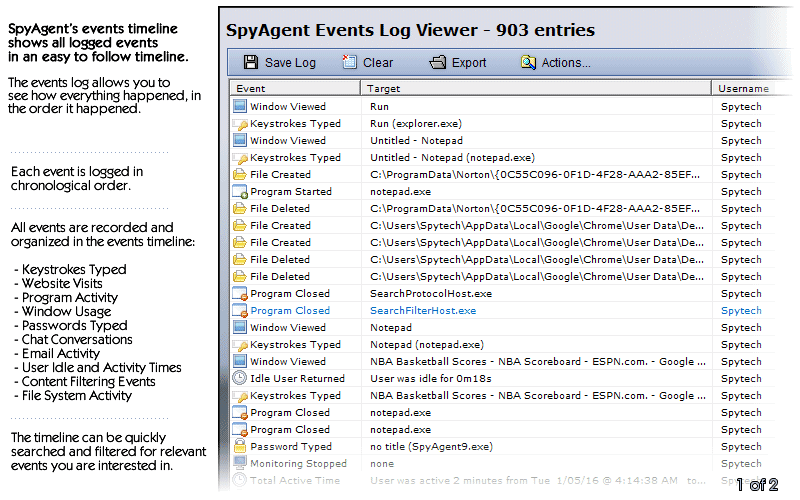Select 'Untitled - Notepad (notepad.exe)' target cell
The image size is (800, 500).
point(452,158)
